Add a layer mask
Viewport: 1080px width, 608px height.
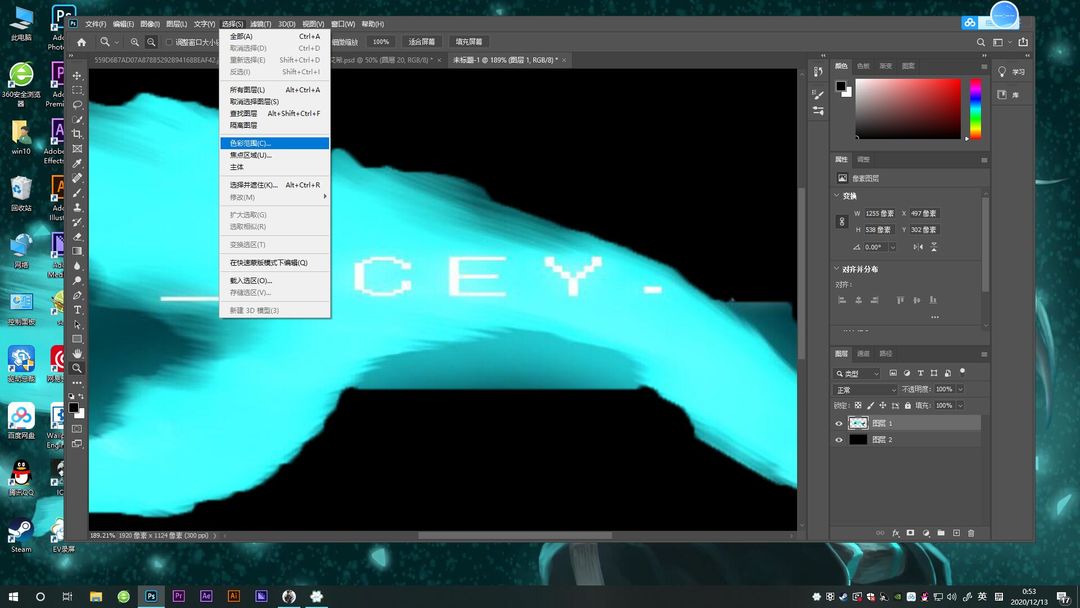[x=911, y=533]
